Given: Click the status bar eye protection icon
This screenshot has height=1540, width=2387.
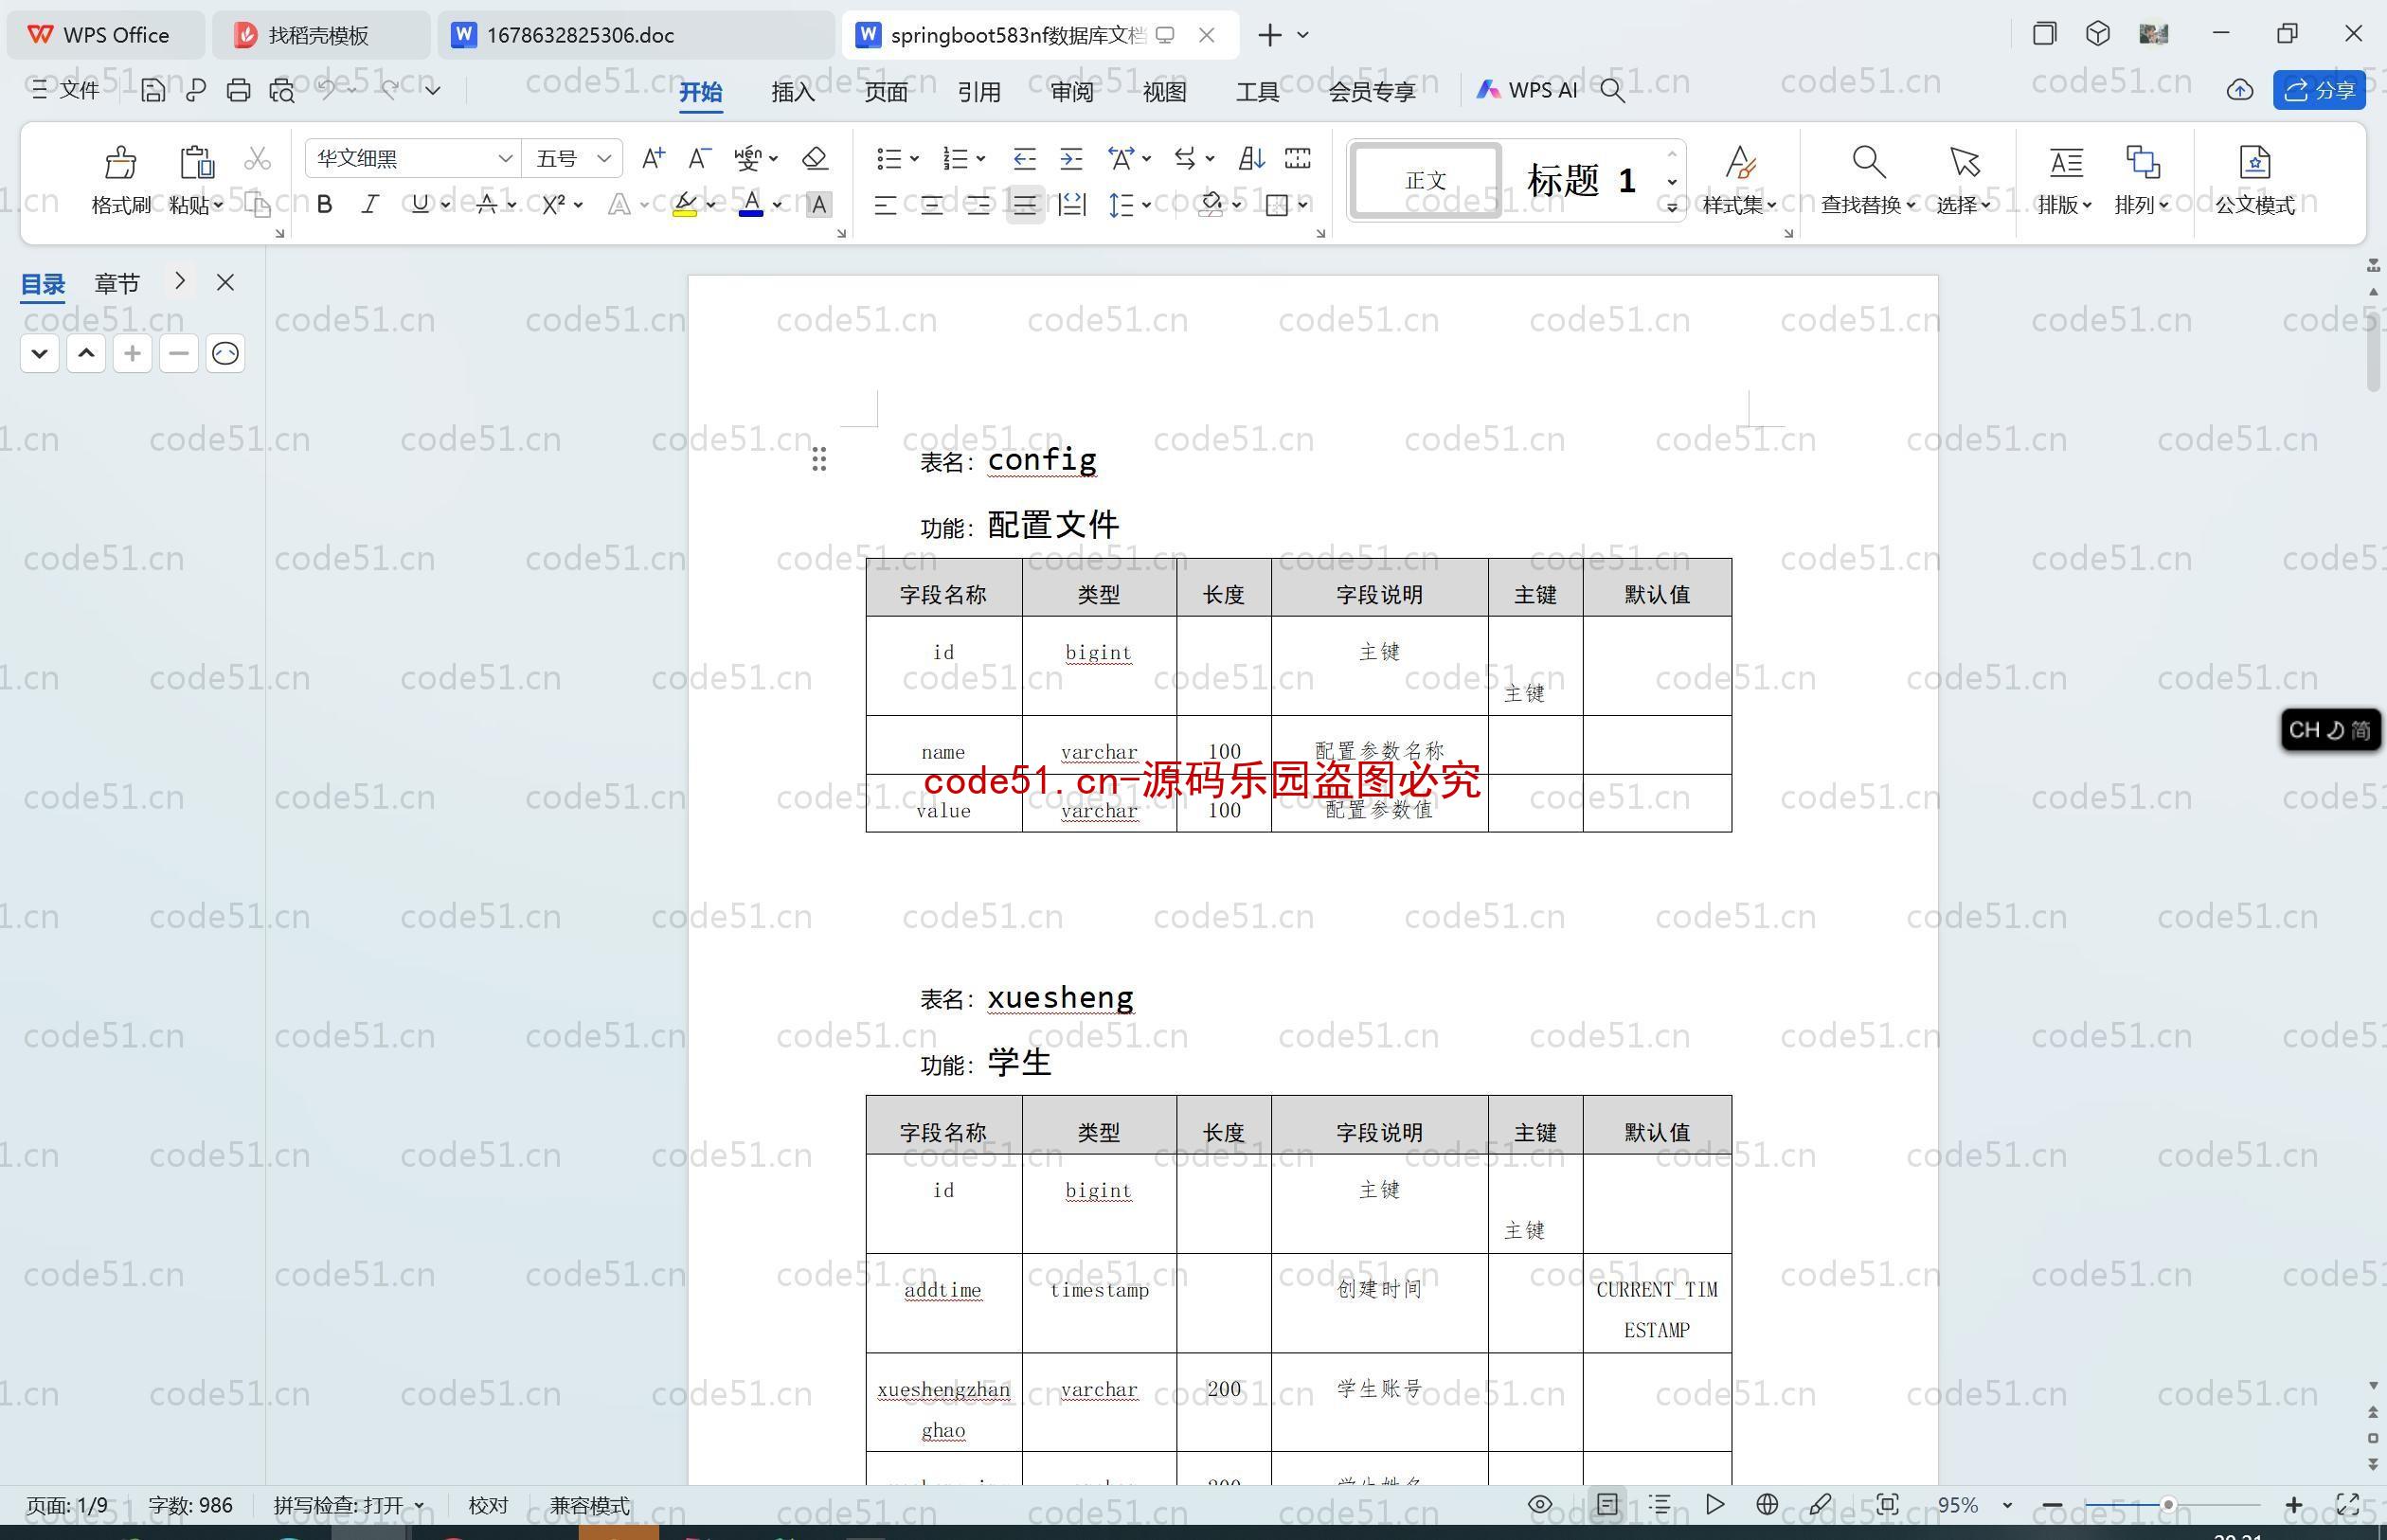Looking at the screenshot, I should [x=1540, y=1504].
